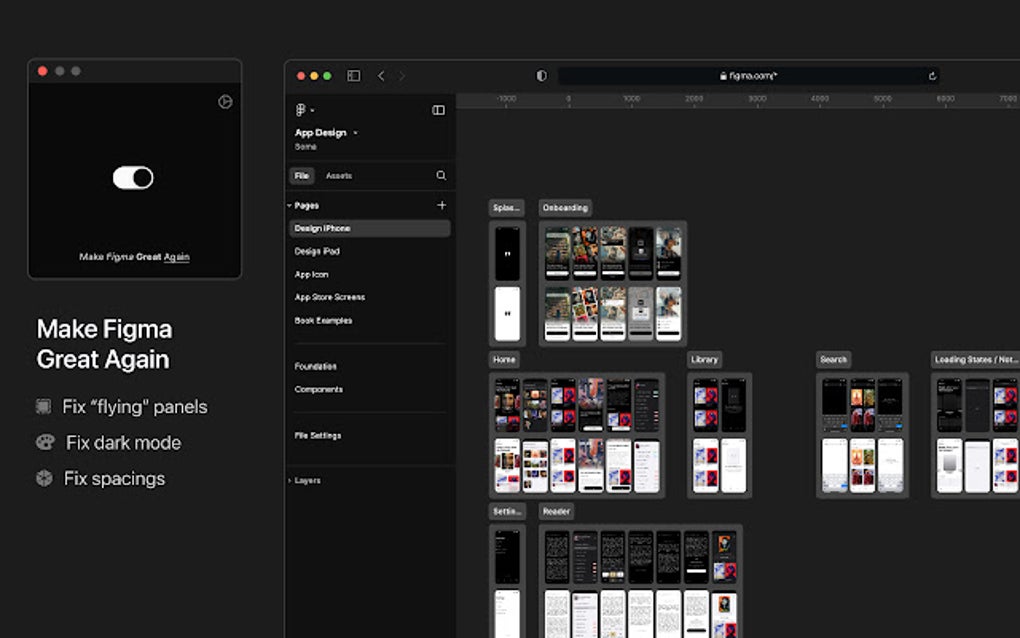Viewport: 1020px width, 638px height.
Task: Select the File tab
Action: (302, 175)
